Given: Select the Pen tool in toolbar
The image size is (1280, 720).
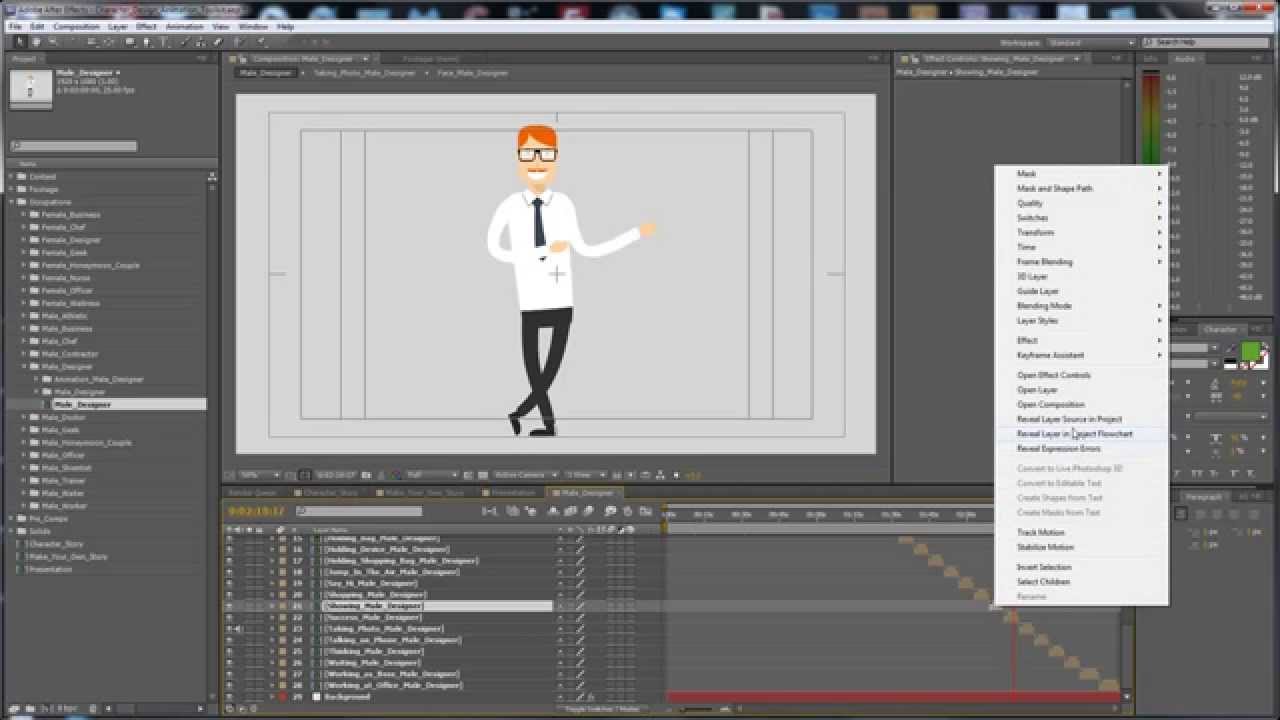Looking at the screenshot, I should [148, 42].
